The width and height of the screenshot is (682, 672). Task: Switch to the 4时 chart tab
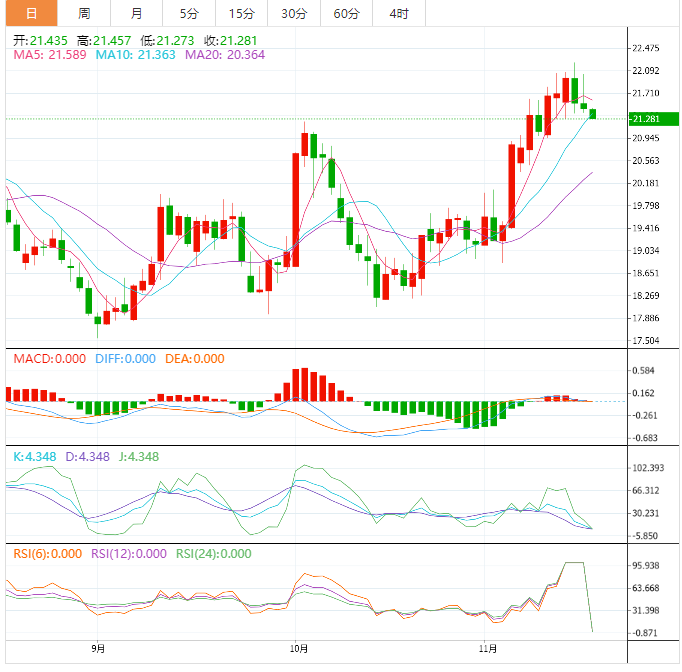tap(399, 13)
